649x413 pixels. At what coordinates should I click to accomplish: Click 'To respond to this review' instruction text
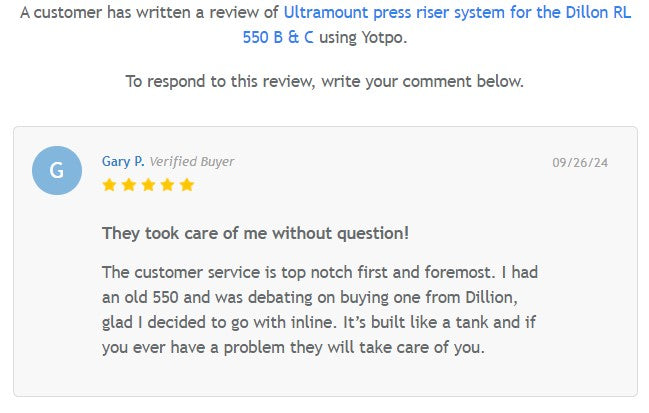pos(324,81)
